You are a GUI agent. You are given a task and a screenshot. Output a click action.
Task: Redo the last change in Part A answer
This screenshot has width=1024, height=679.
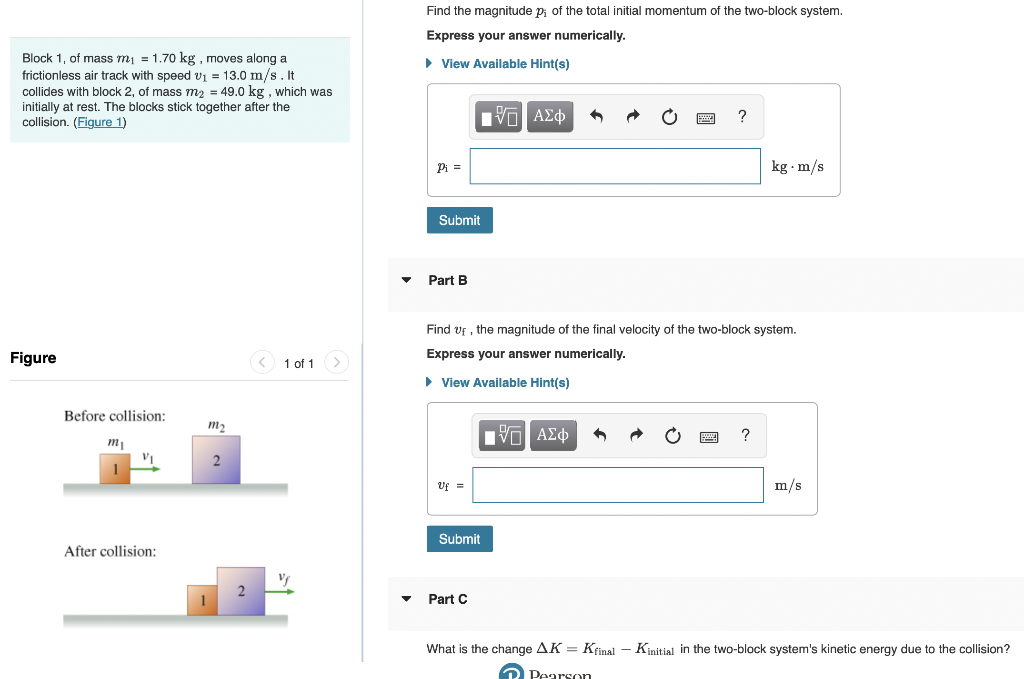(x=633, y=116)
